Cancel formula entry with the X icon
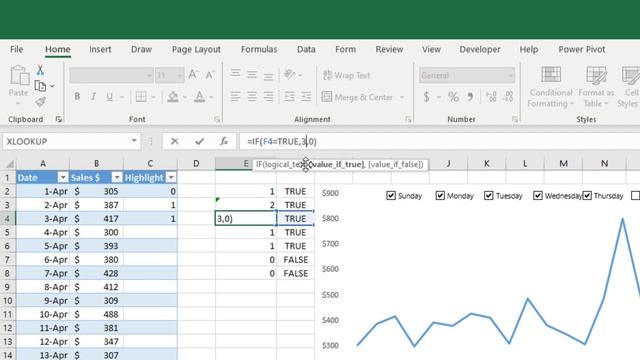This screenshot has height=360, width=640. click(x=175, y=141)
